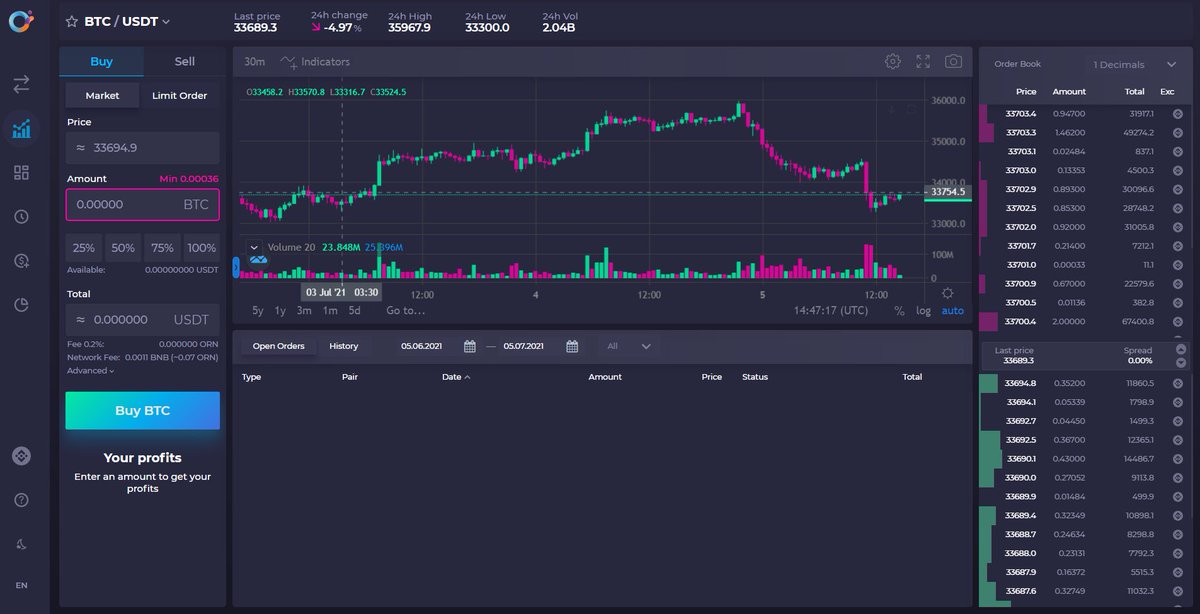Click the Buy BTC button
Screen dimensions: 1200x614
[x=143, y=411]
